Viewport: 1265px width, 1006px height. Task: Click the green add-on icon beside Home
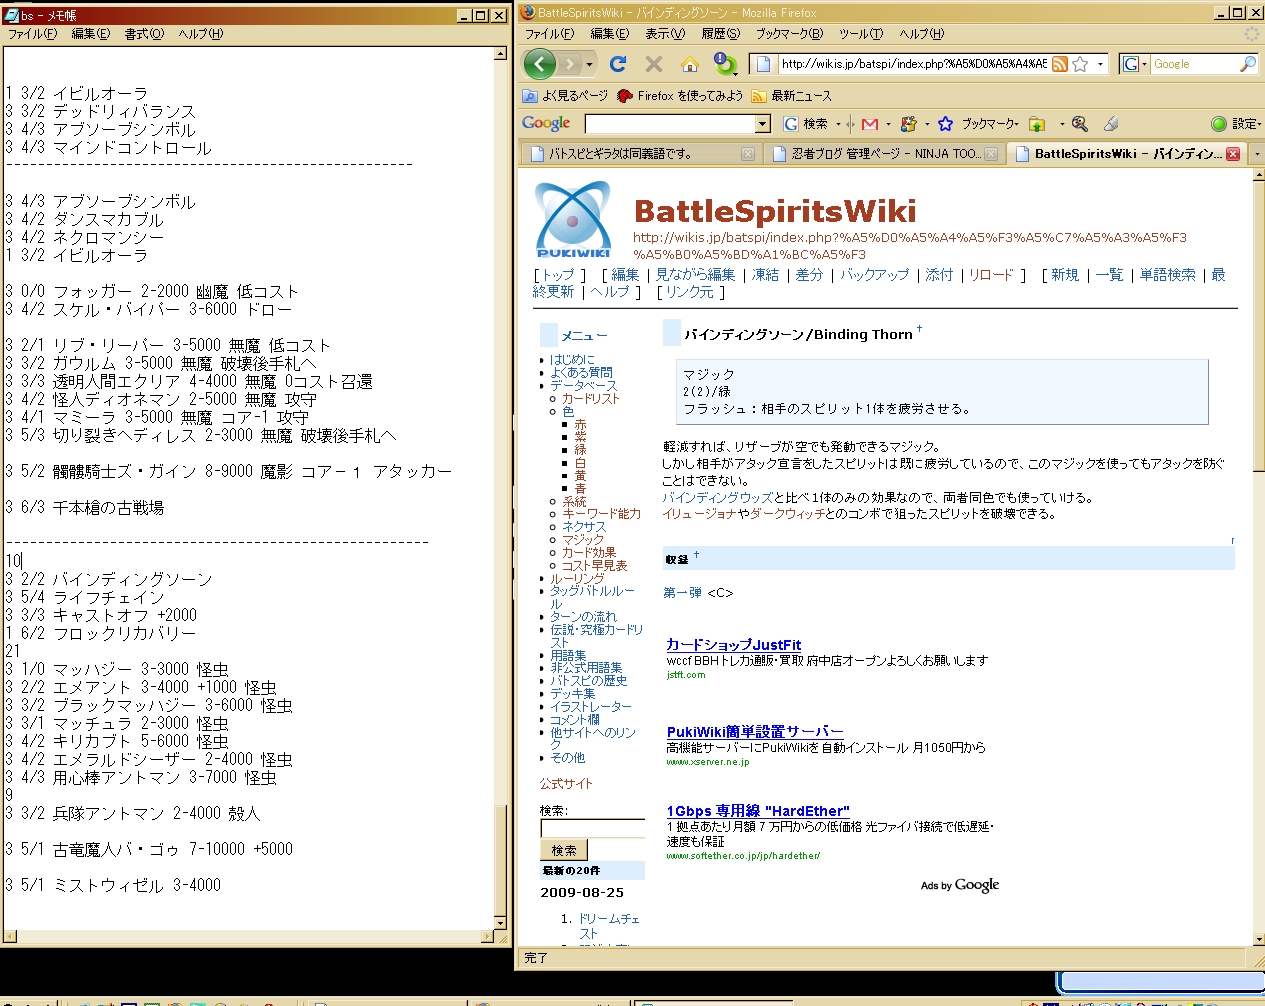click(725, 64)
